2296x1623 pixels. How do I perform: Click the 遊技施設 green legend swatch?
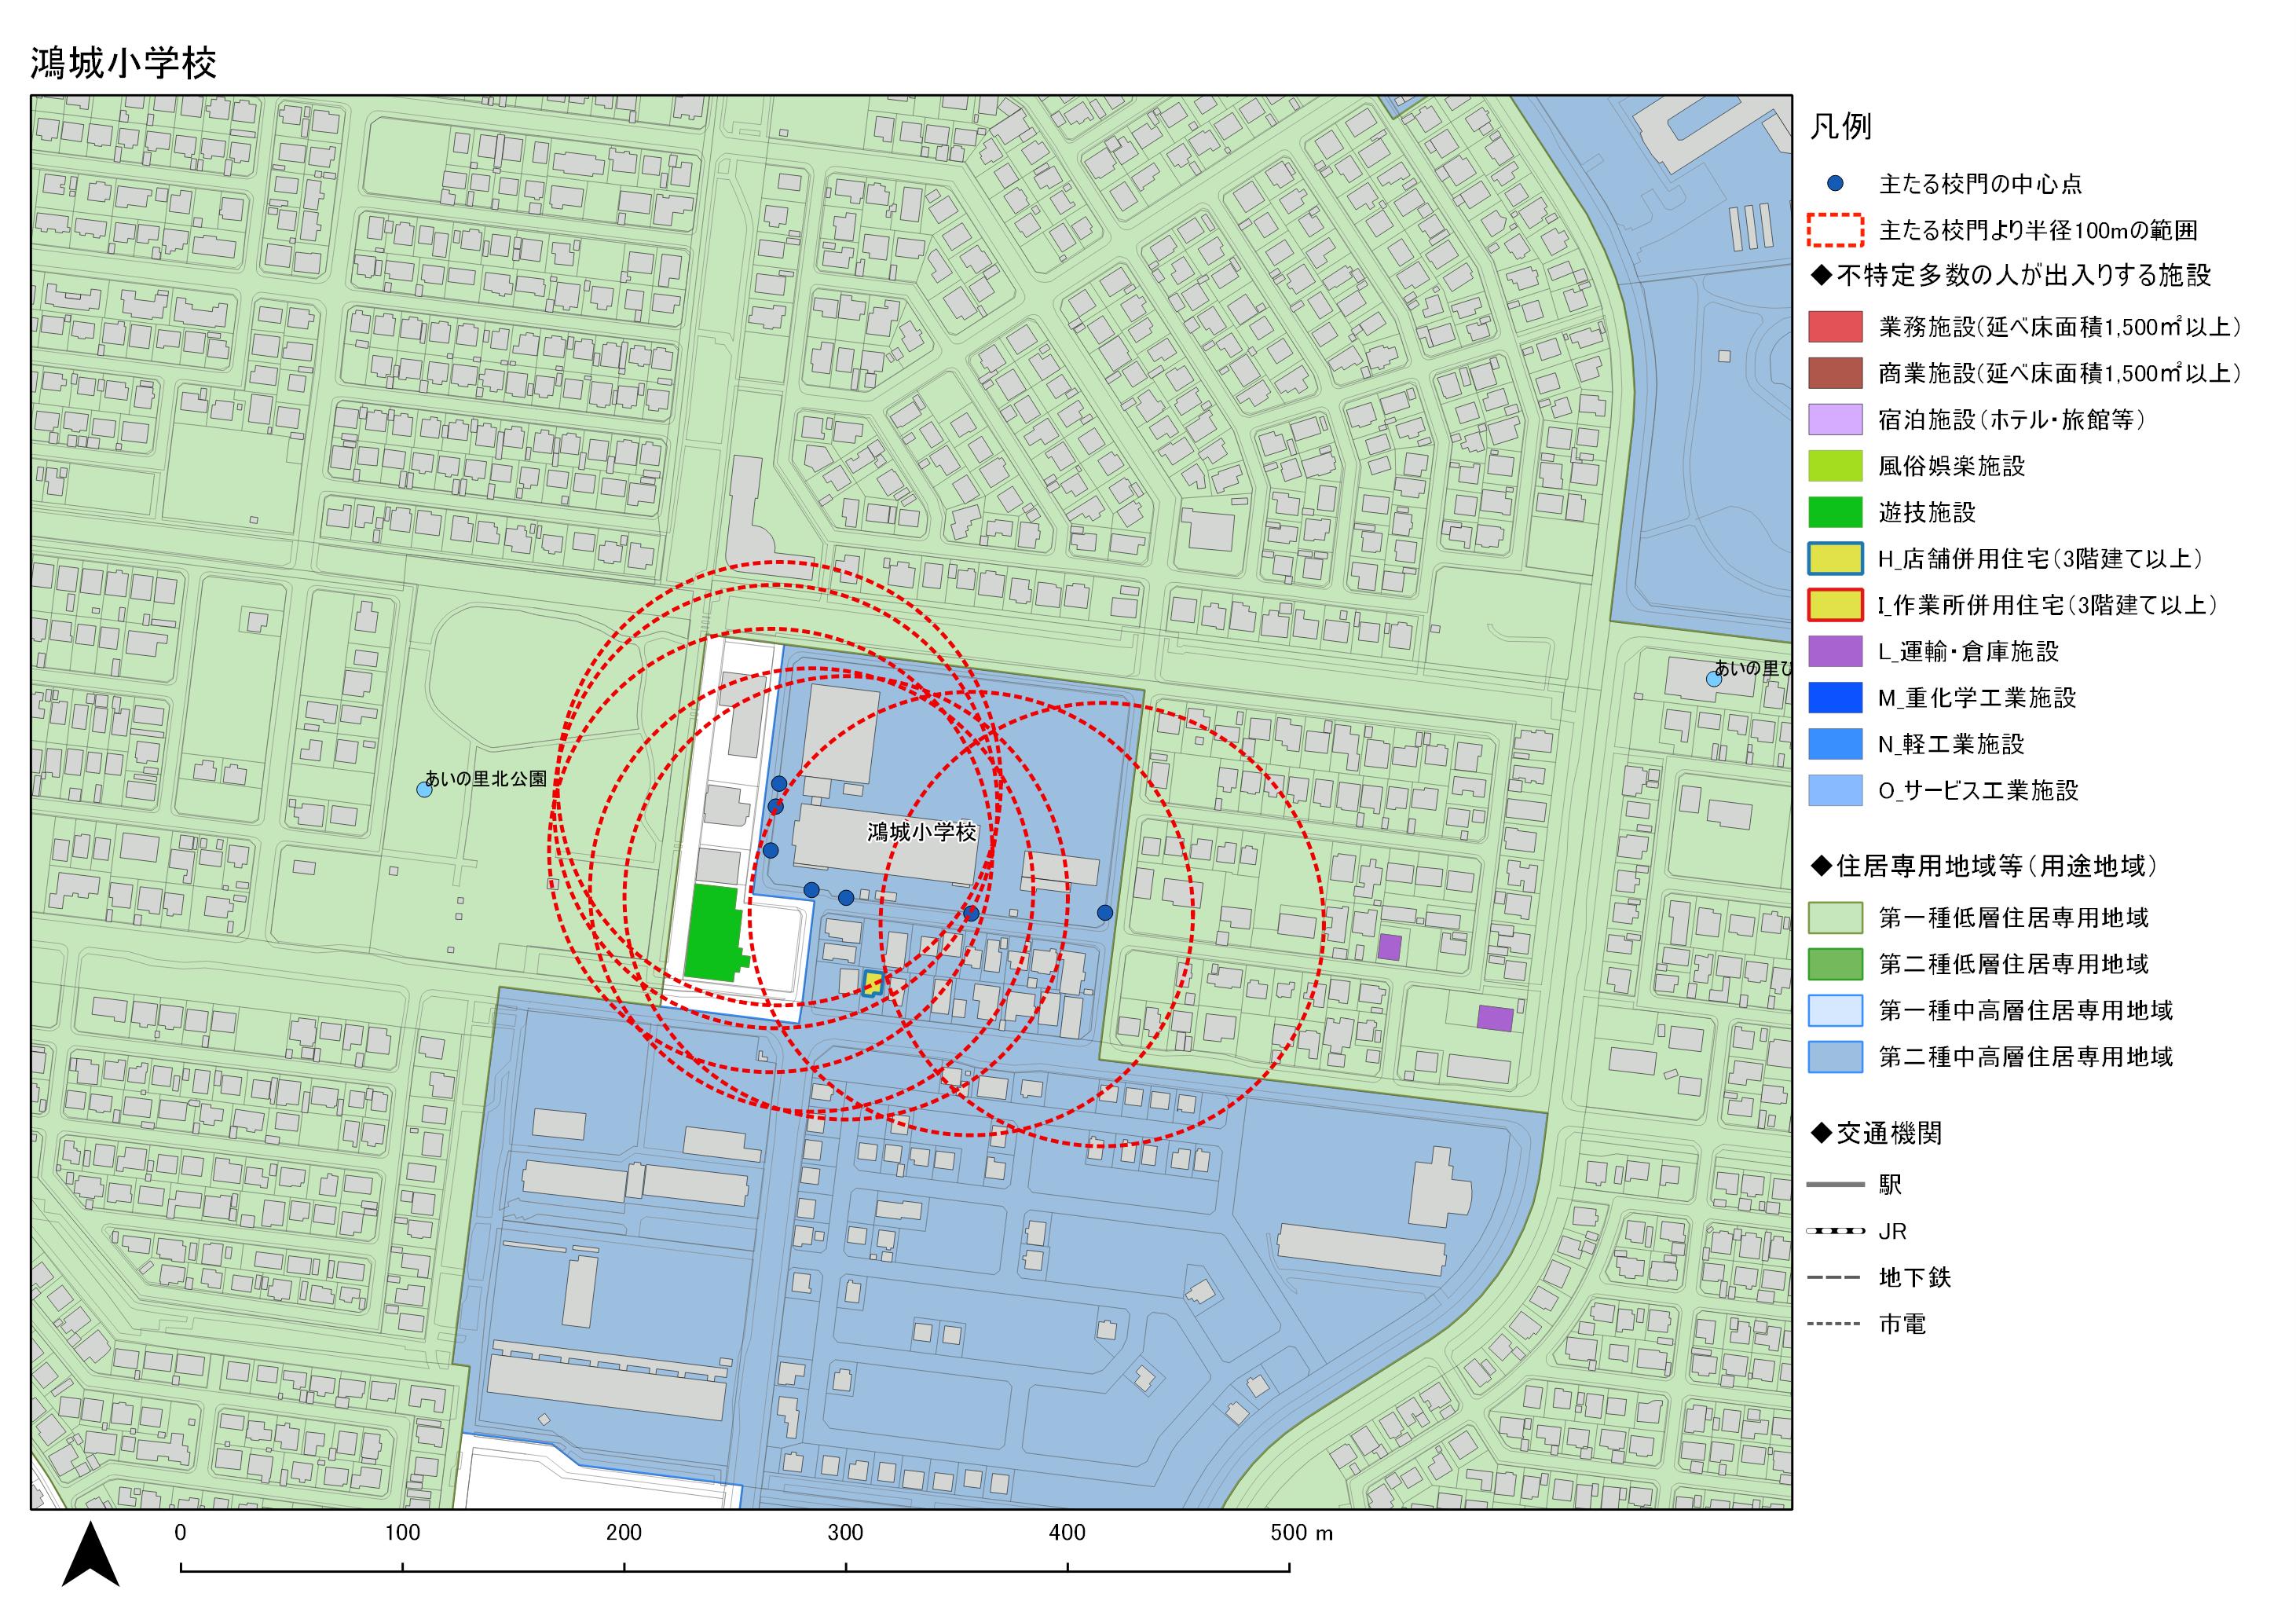(x=1835, y=512)
